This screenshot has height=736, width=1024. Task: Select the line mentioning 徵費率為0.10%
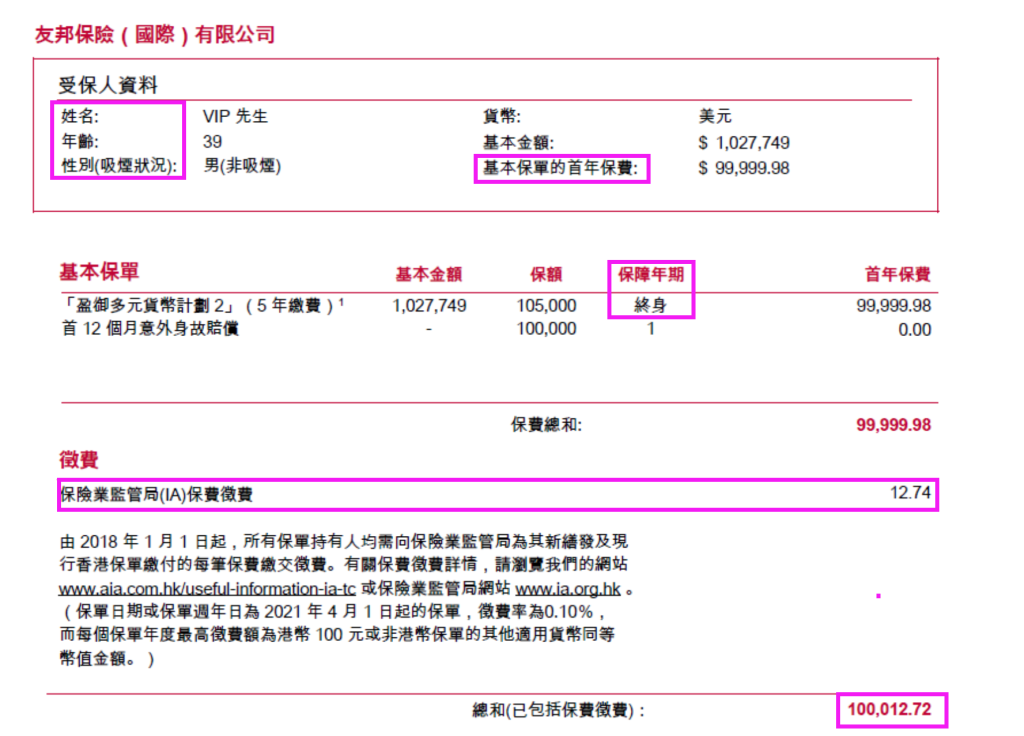pos(334,612)
